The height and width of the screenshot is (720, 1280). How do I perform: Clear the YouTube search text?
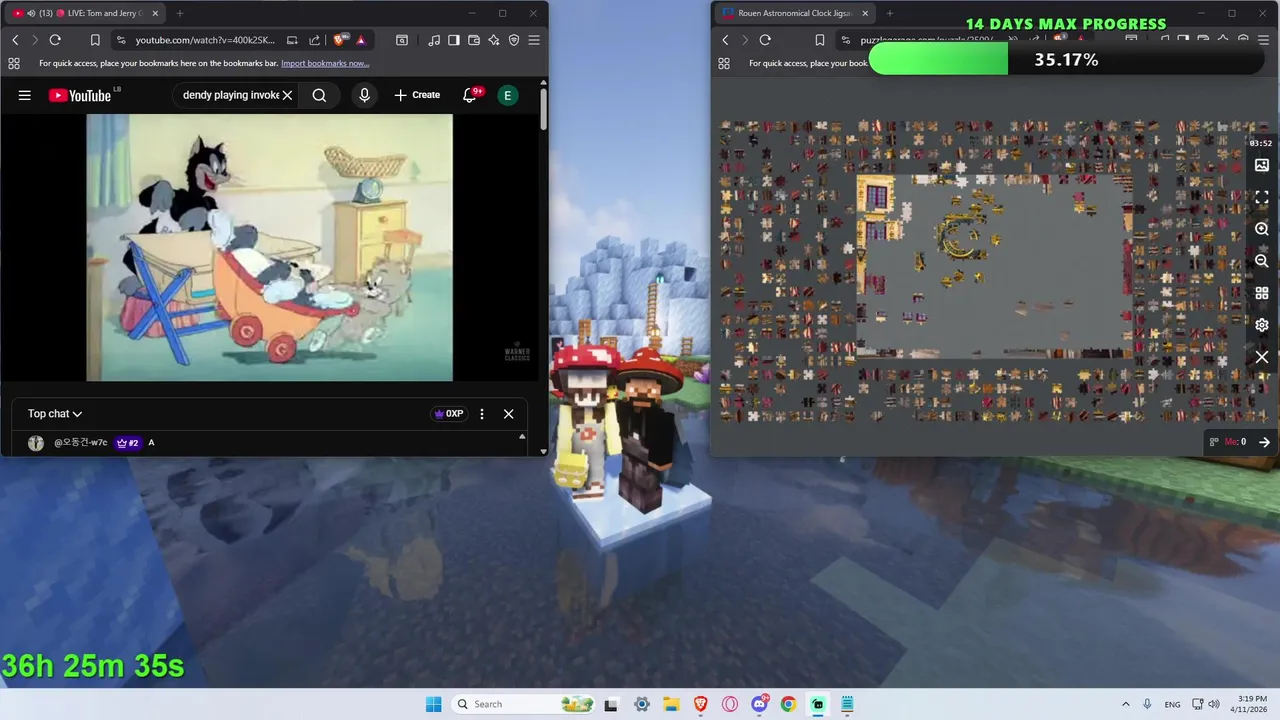[287, 95]
